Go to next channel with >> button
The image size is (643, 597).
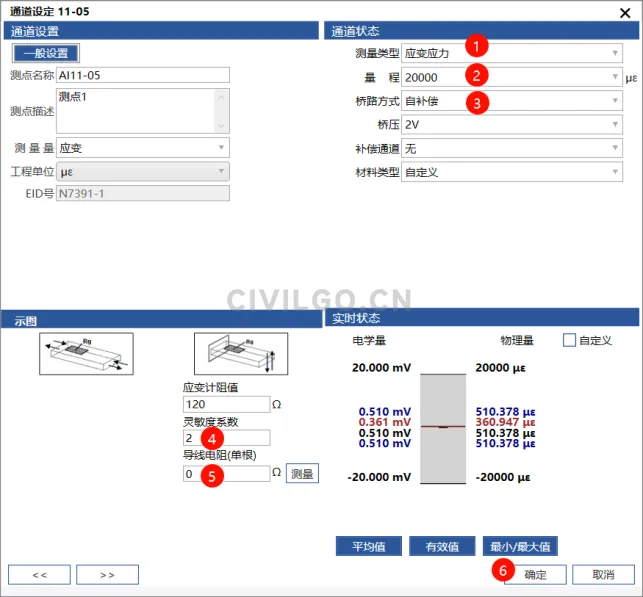pos(107,575)
